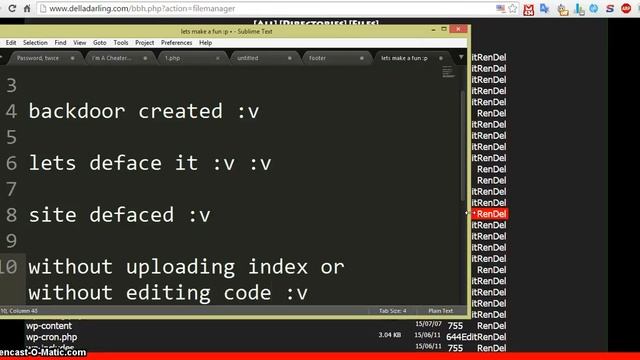Viewport: 640px width, 360px height.
Task: Open the flag translate icon in address bar
Action: click(501, 9)
